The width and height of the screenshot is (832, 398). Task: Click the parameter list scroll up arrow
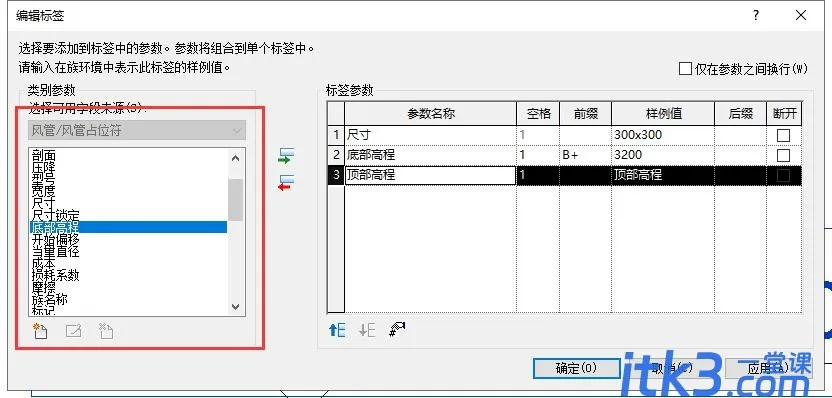pyautogui.click(x=236, y=158)
